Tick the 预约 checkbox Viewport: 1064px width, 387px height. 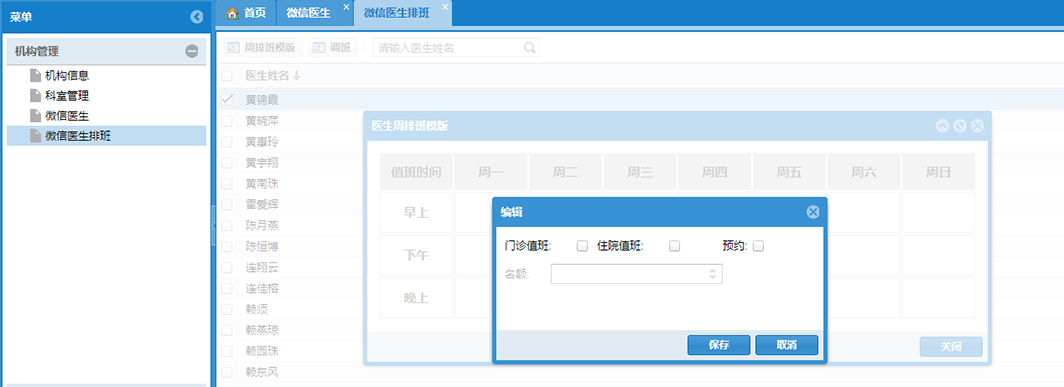759,246
